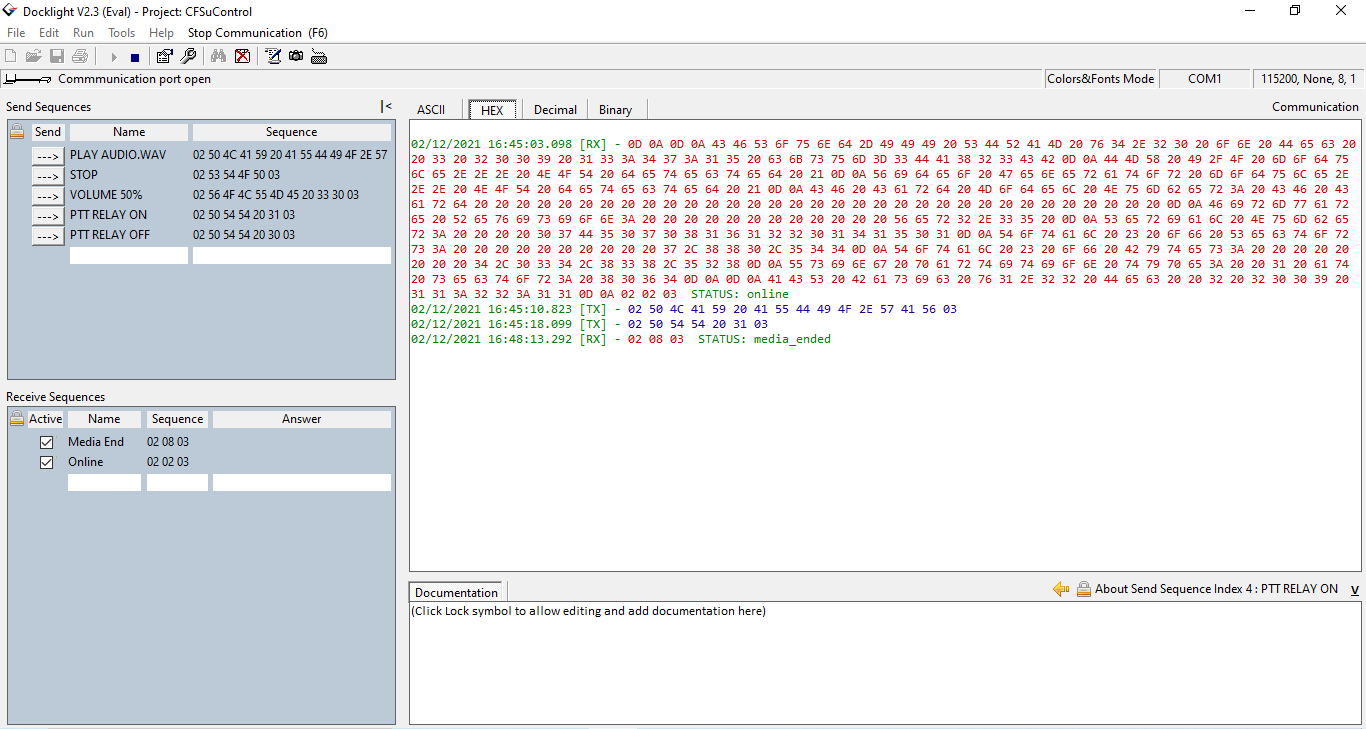Open the Tools menu

pyautogui.click(x=121, y=33)
